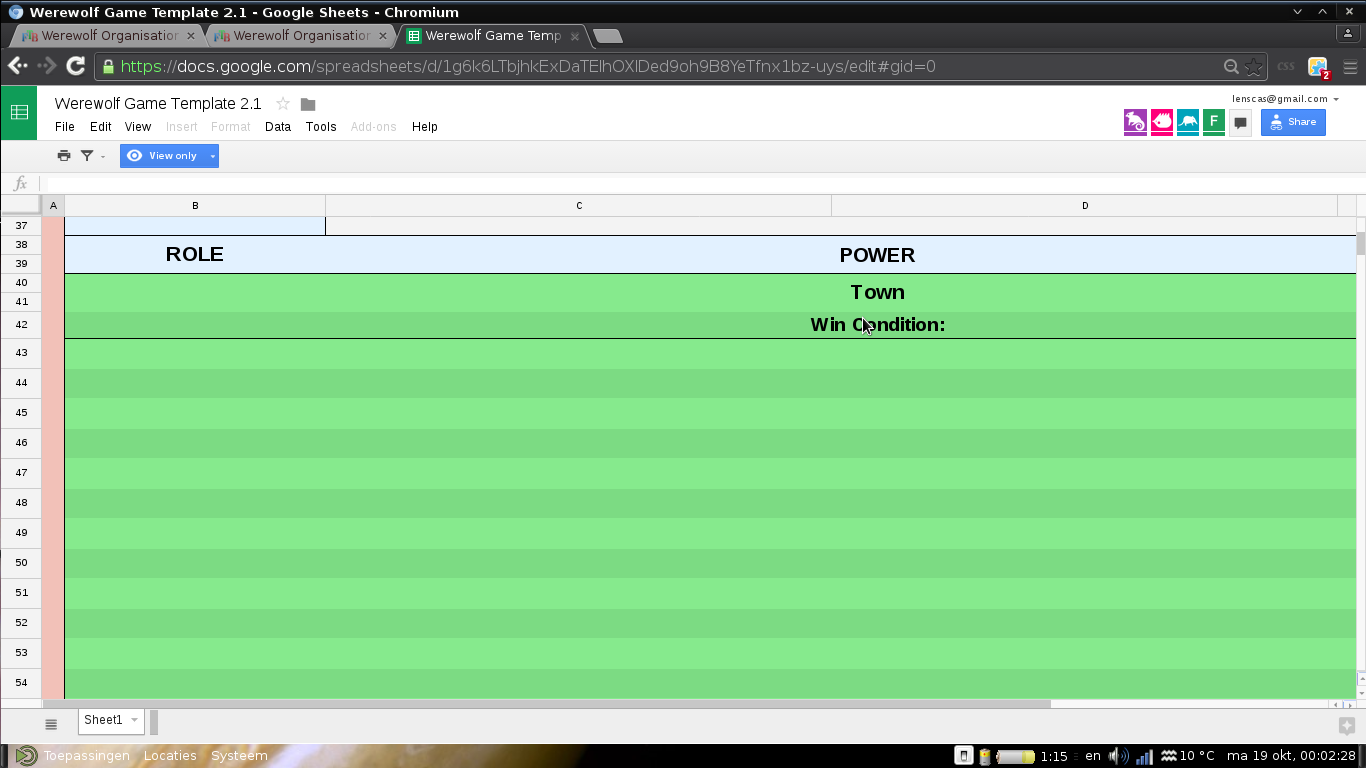The image size is (1366, 768).
Task: Open the Sheet1 tab dropdown arrow
Action: (134, 720)
